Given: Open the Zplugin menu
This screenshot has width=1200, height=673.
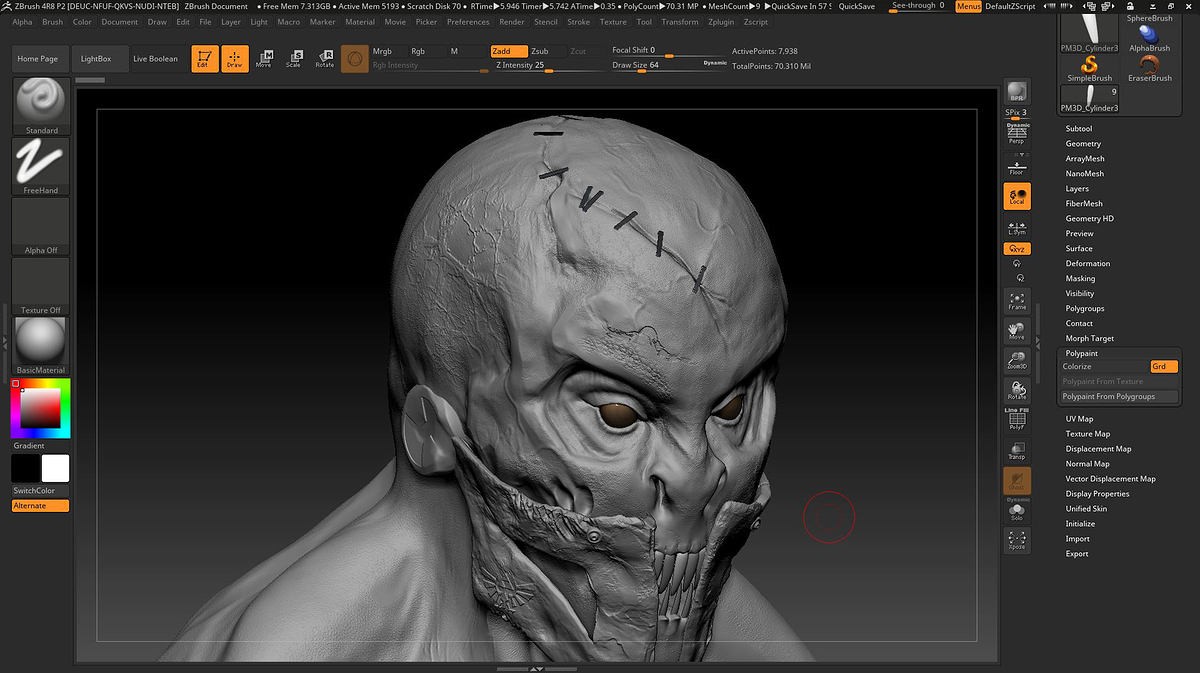Looking at the screenshot, I should pyautogui.click(x=720, y=21).
